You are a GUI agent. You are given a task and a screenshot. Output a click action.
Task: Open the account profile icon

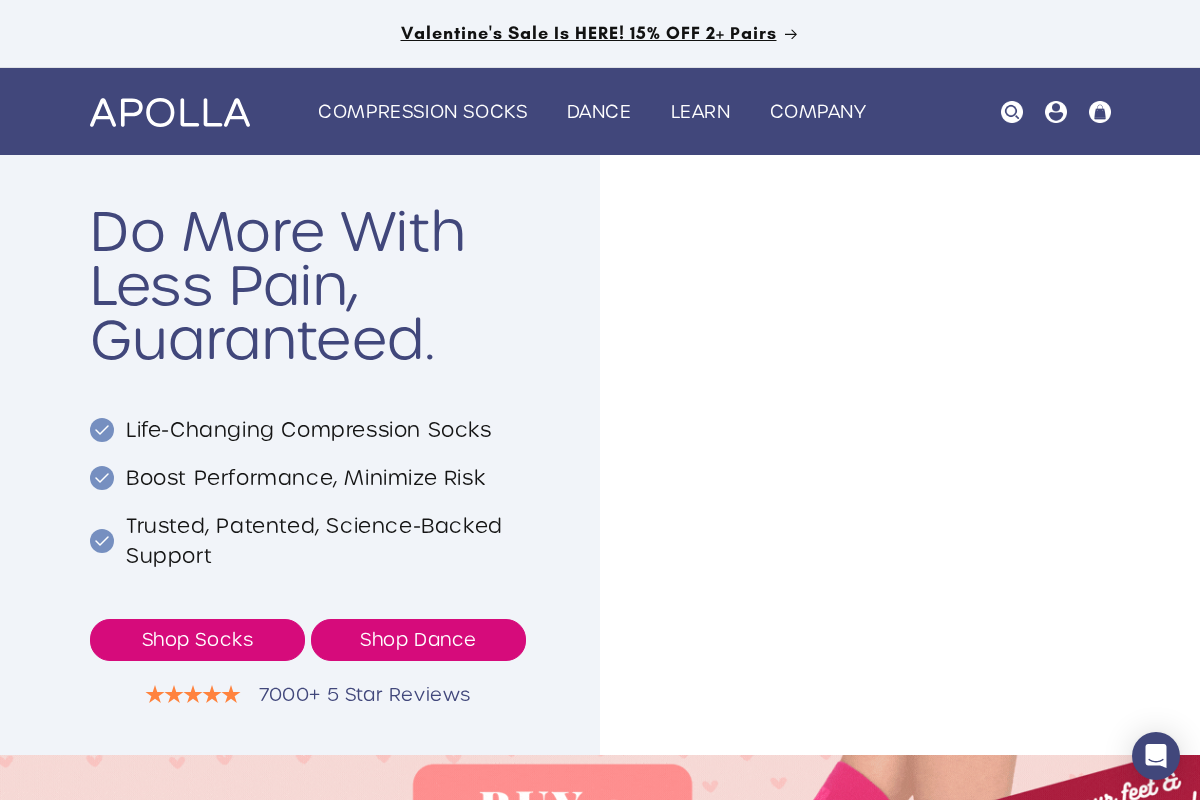coord(1056,112)
